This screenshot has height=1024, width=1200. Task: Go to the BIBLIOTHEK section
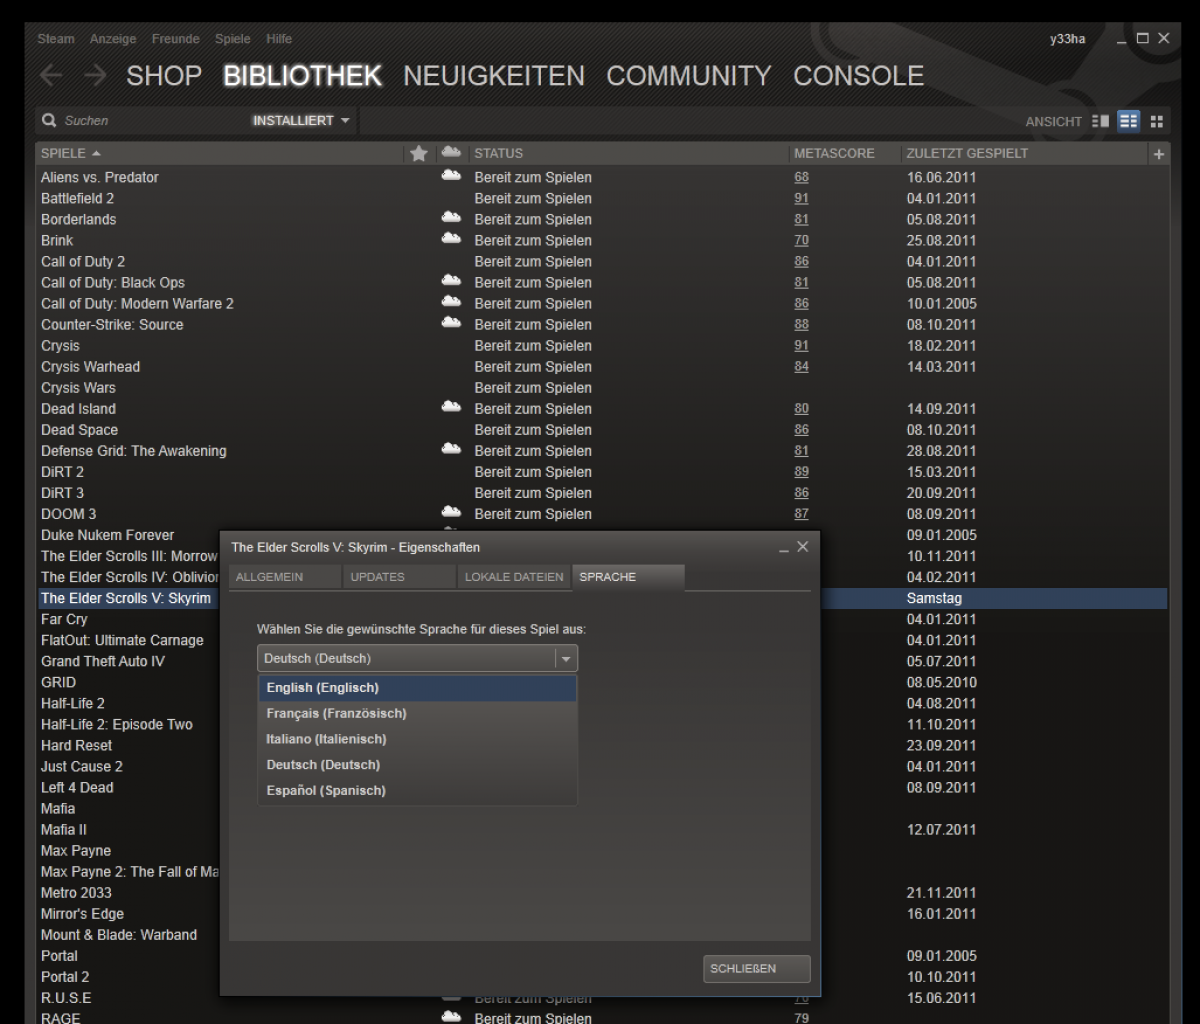pyautogui.click(x=303, y=76)
